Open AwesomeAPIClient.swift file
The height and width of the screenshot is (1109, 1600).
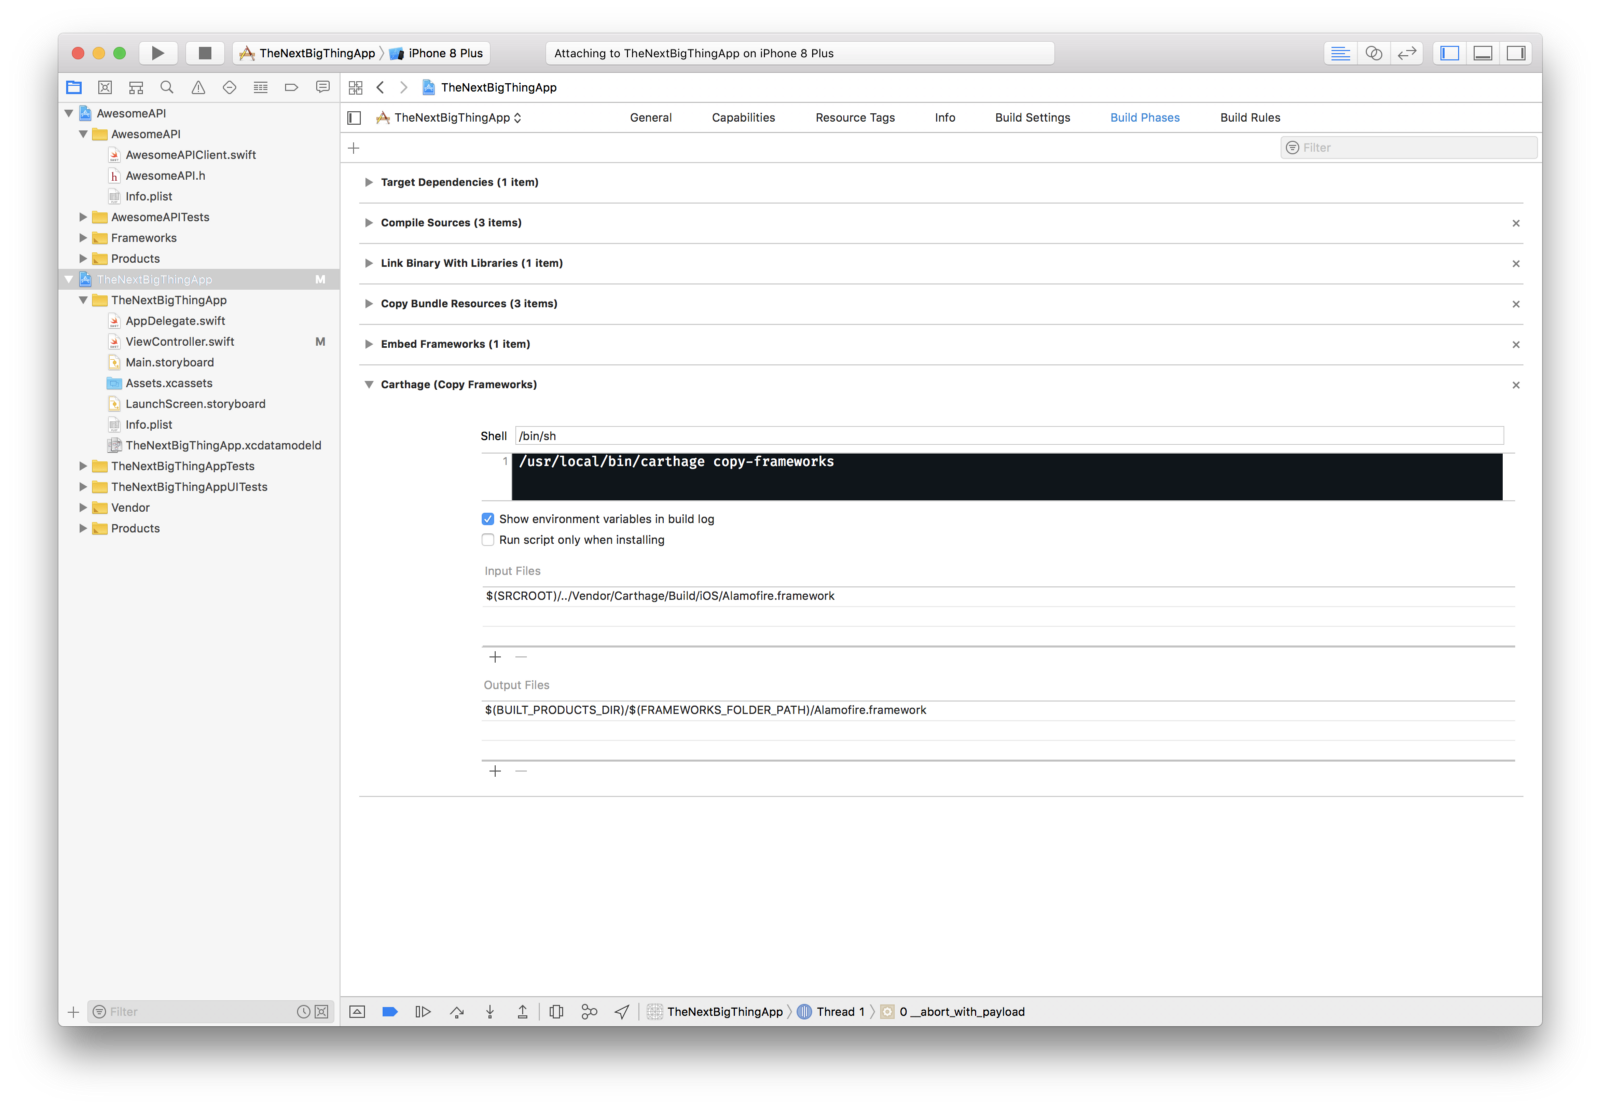(x=190, y=155)
